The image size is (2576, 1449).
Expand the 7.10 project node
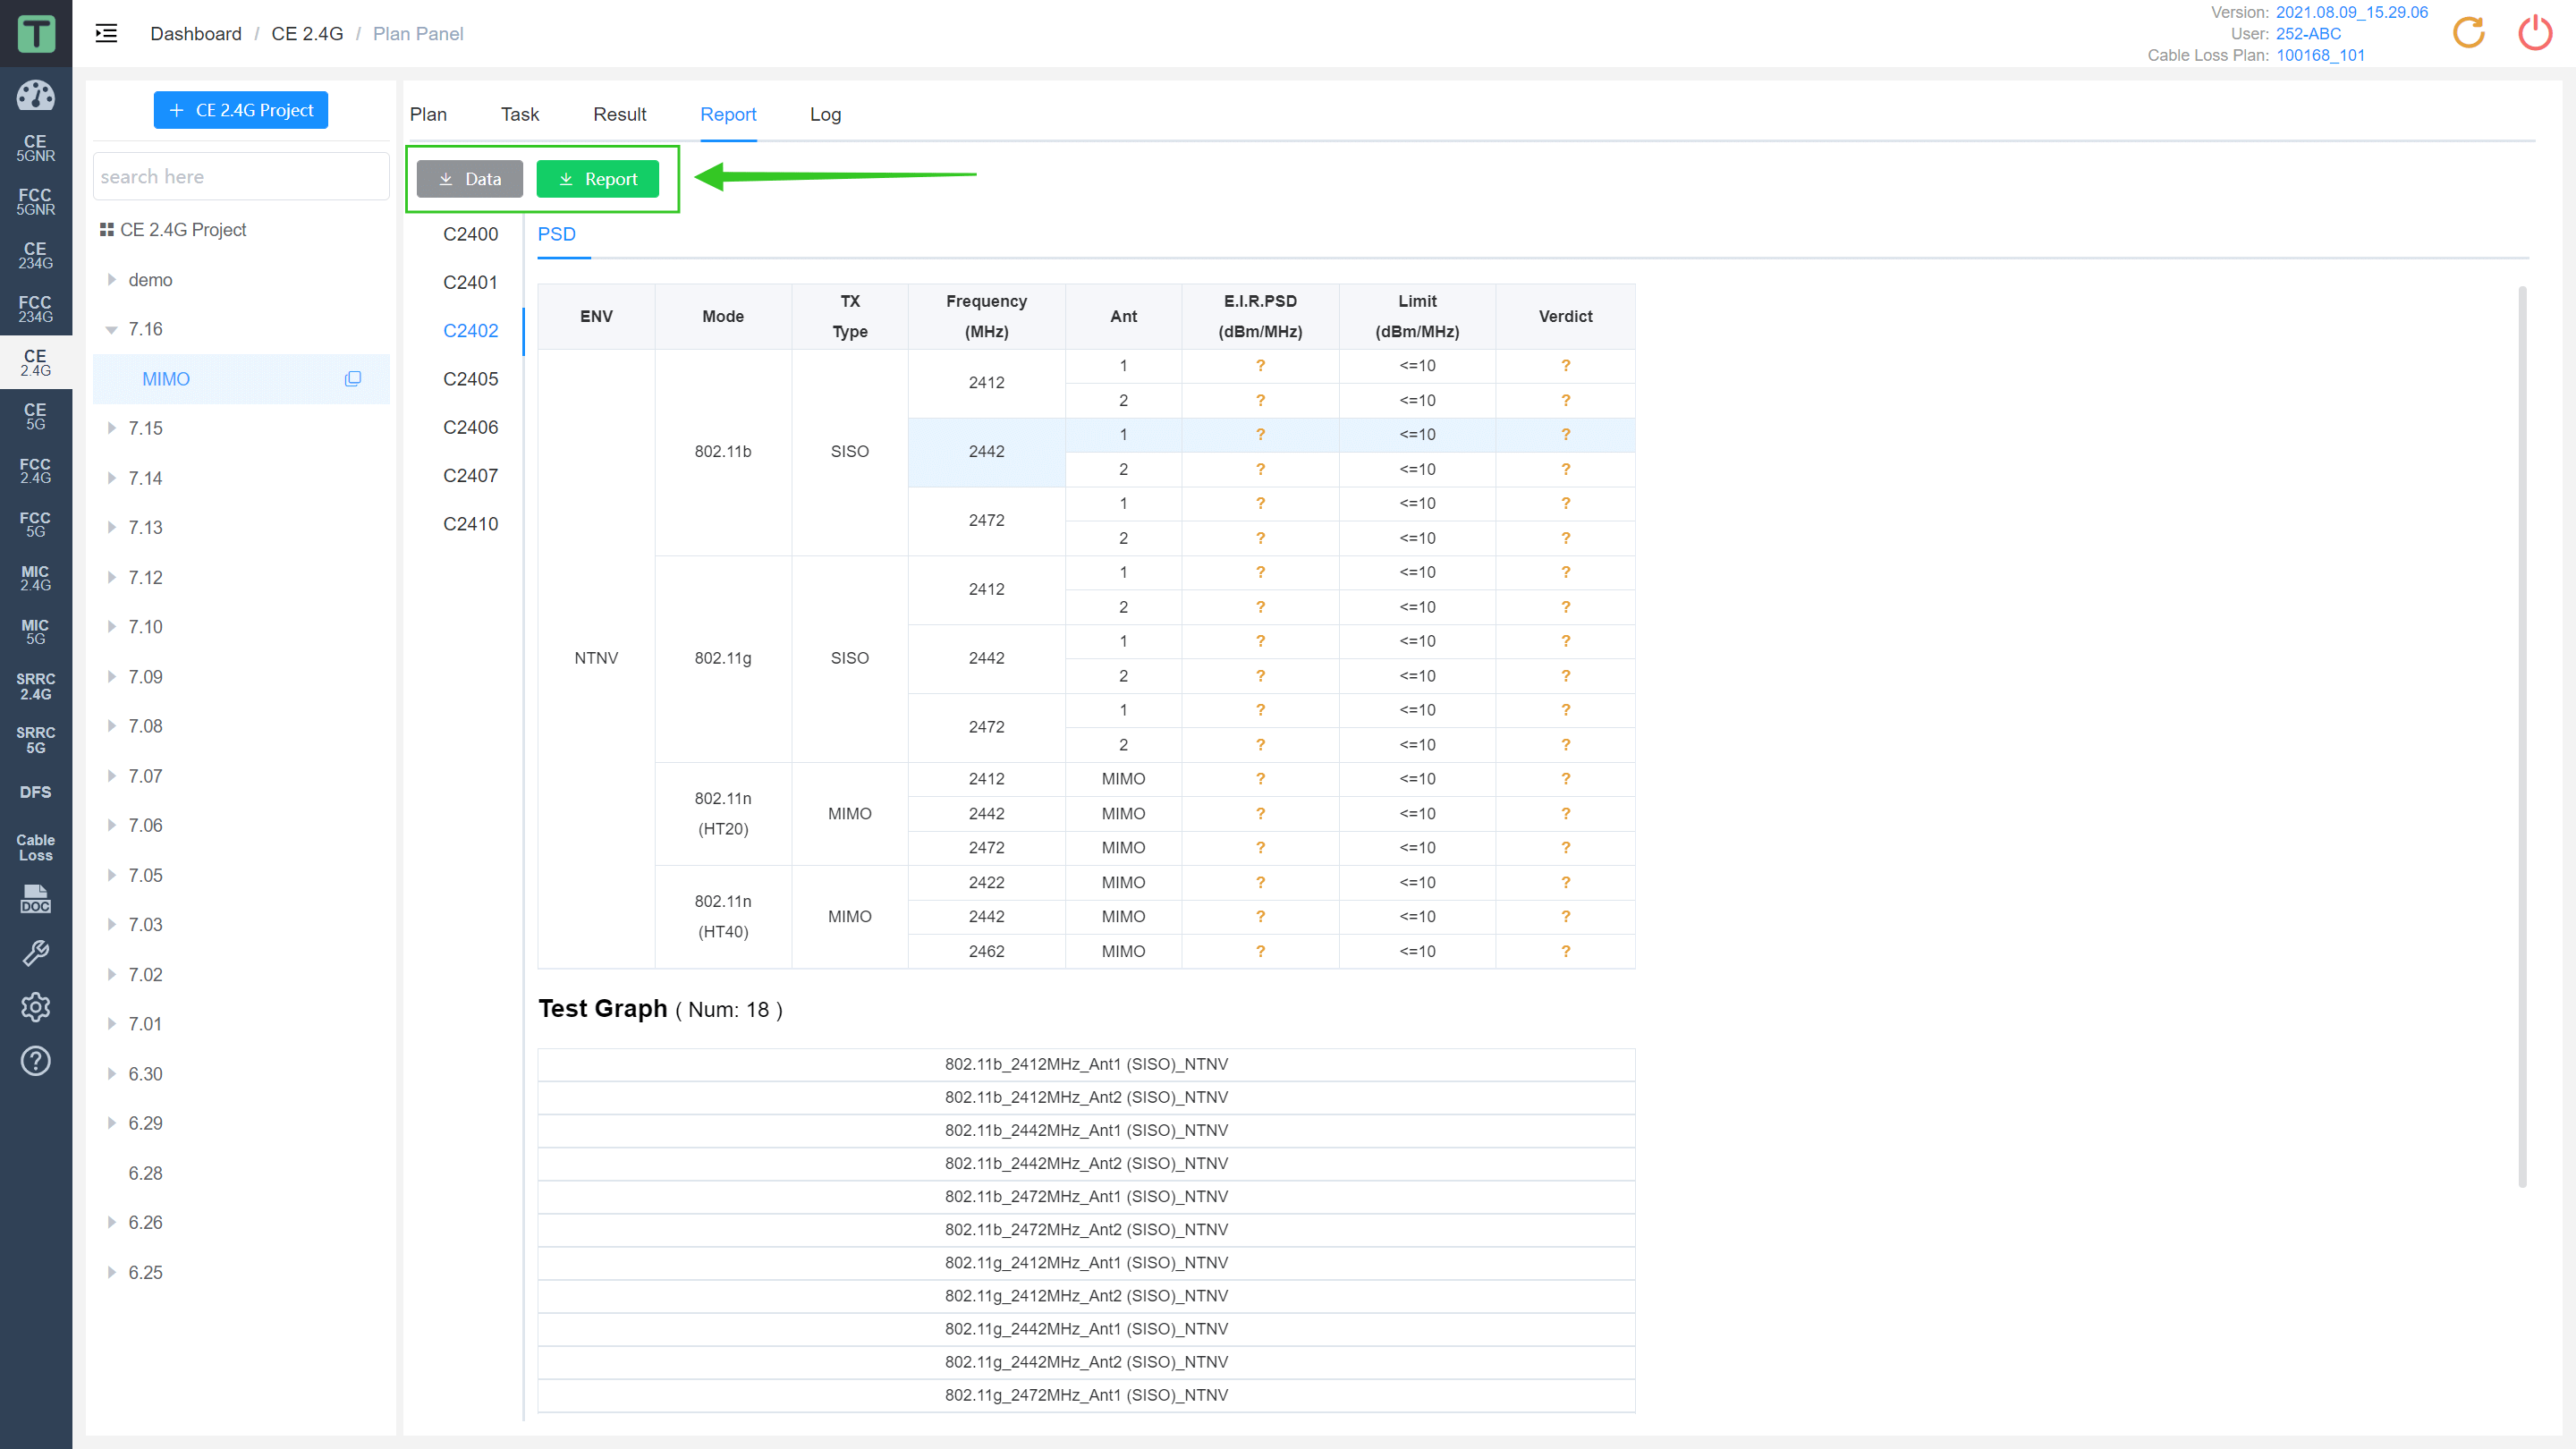click(x=111, y=627)
